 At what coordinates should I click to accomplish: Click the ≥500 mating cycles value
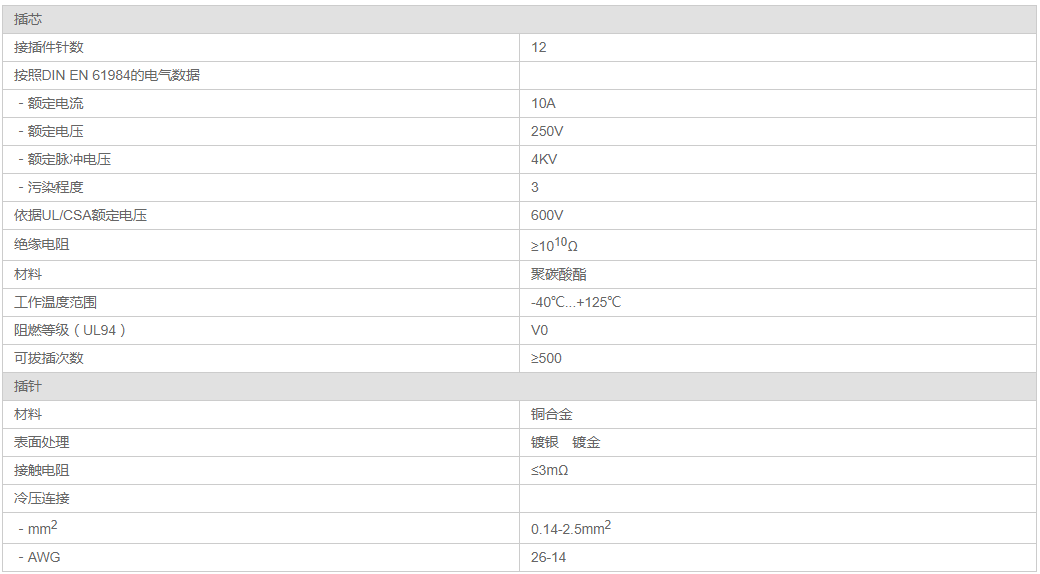tap(546, 358)
